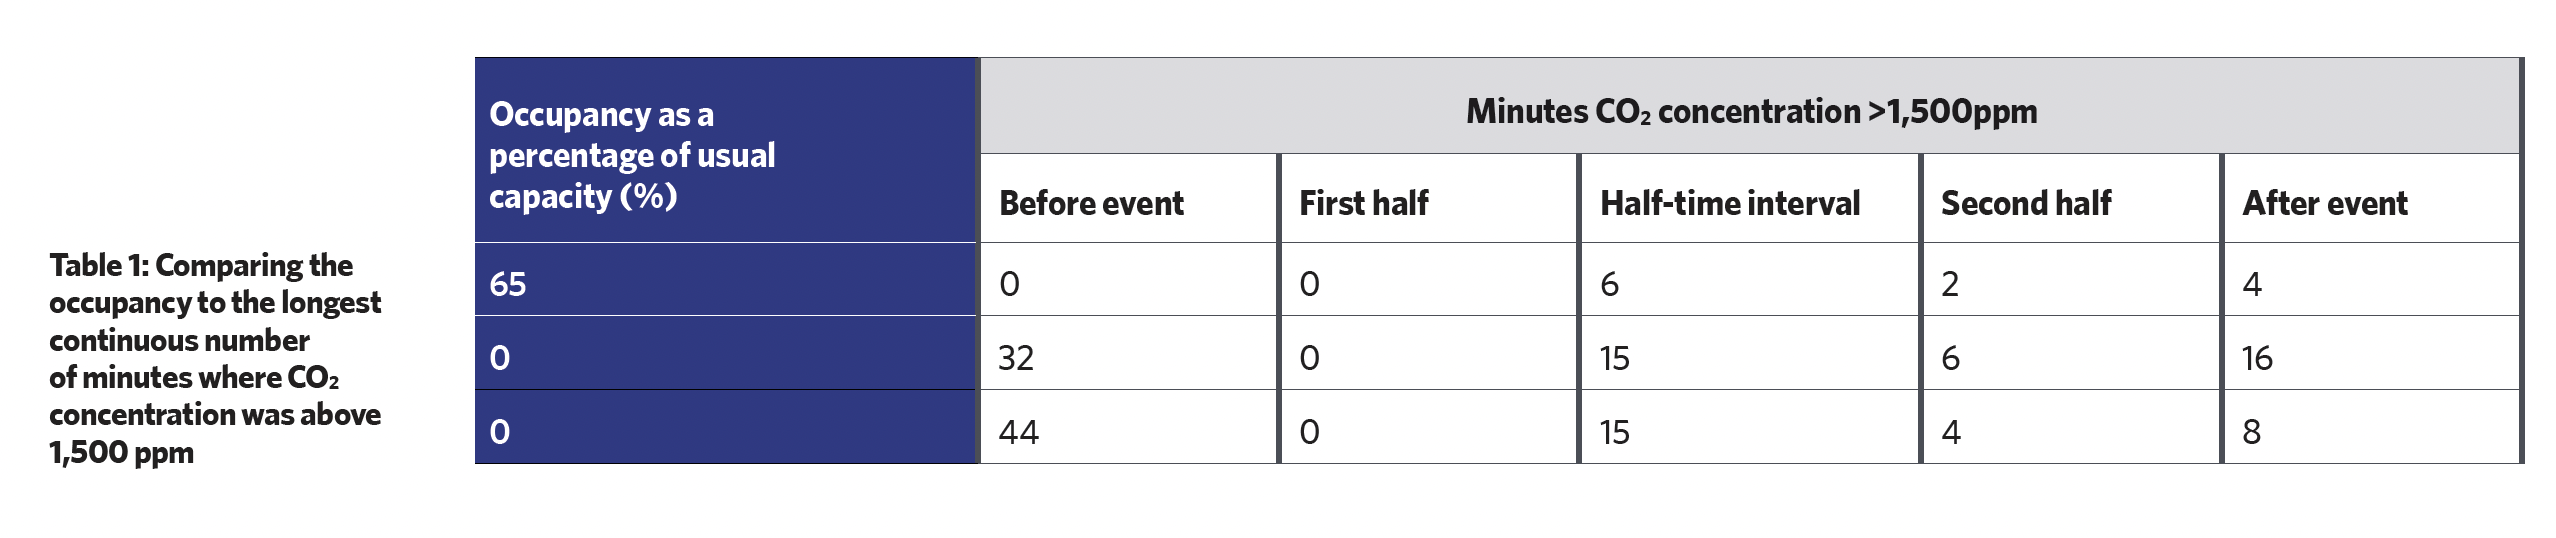Click the Before event cell showing 44

point(1129,427)
